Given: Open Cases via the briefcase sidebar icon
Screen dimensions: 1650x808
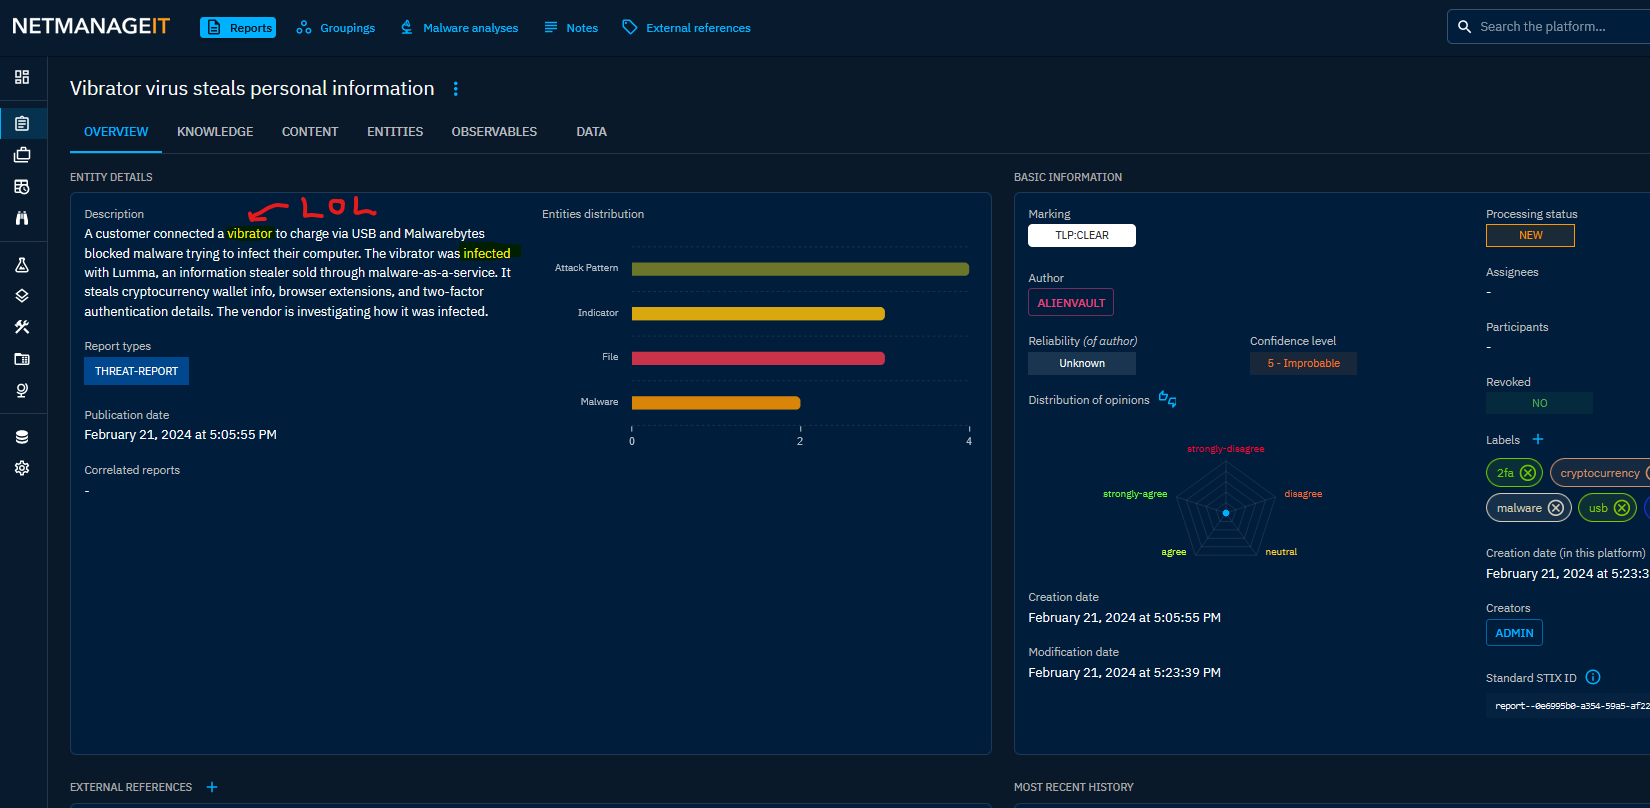Looking at the screenshot, I should tap(22, 155).
